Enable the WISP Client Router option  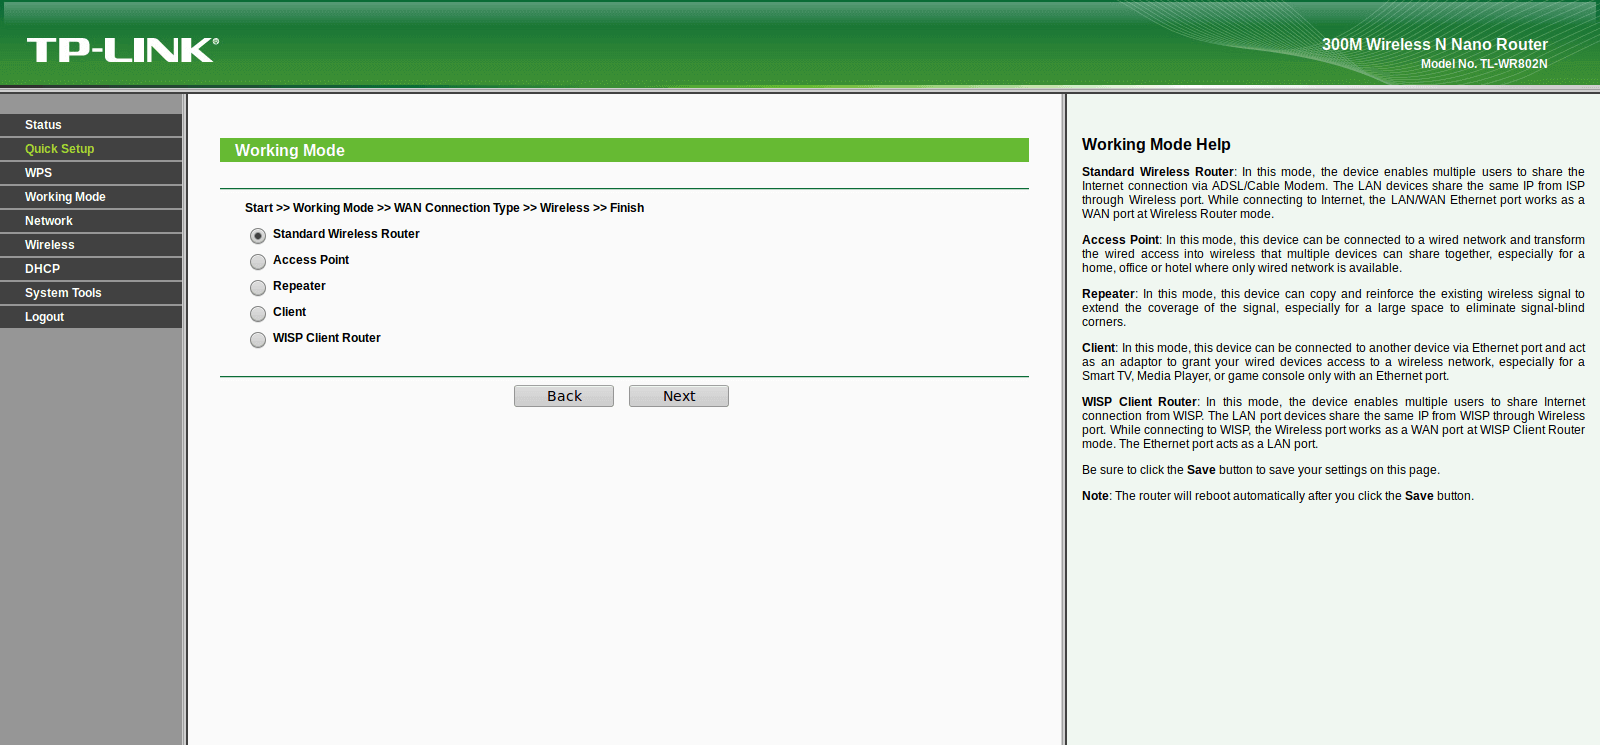258,340
